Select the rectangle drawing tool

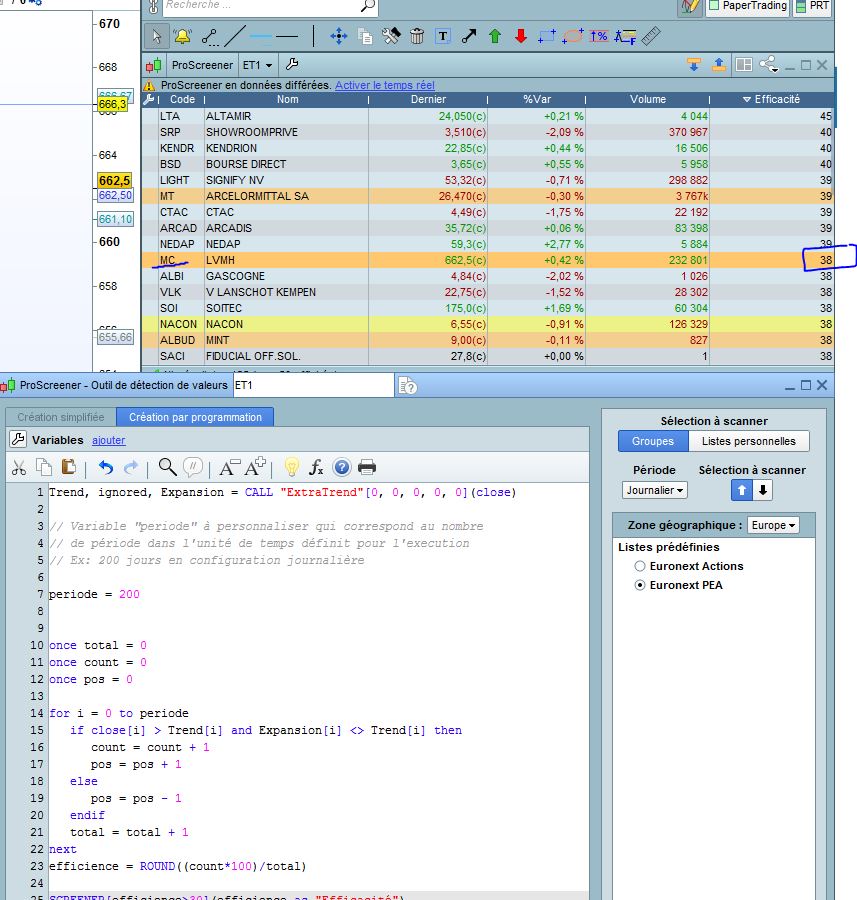click(x=546, y=37)
